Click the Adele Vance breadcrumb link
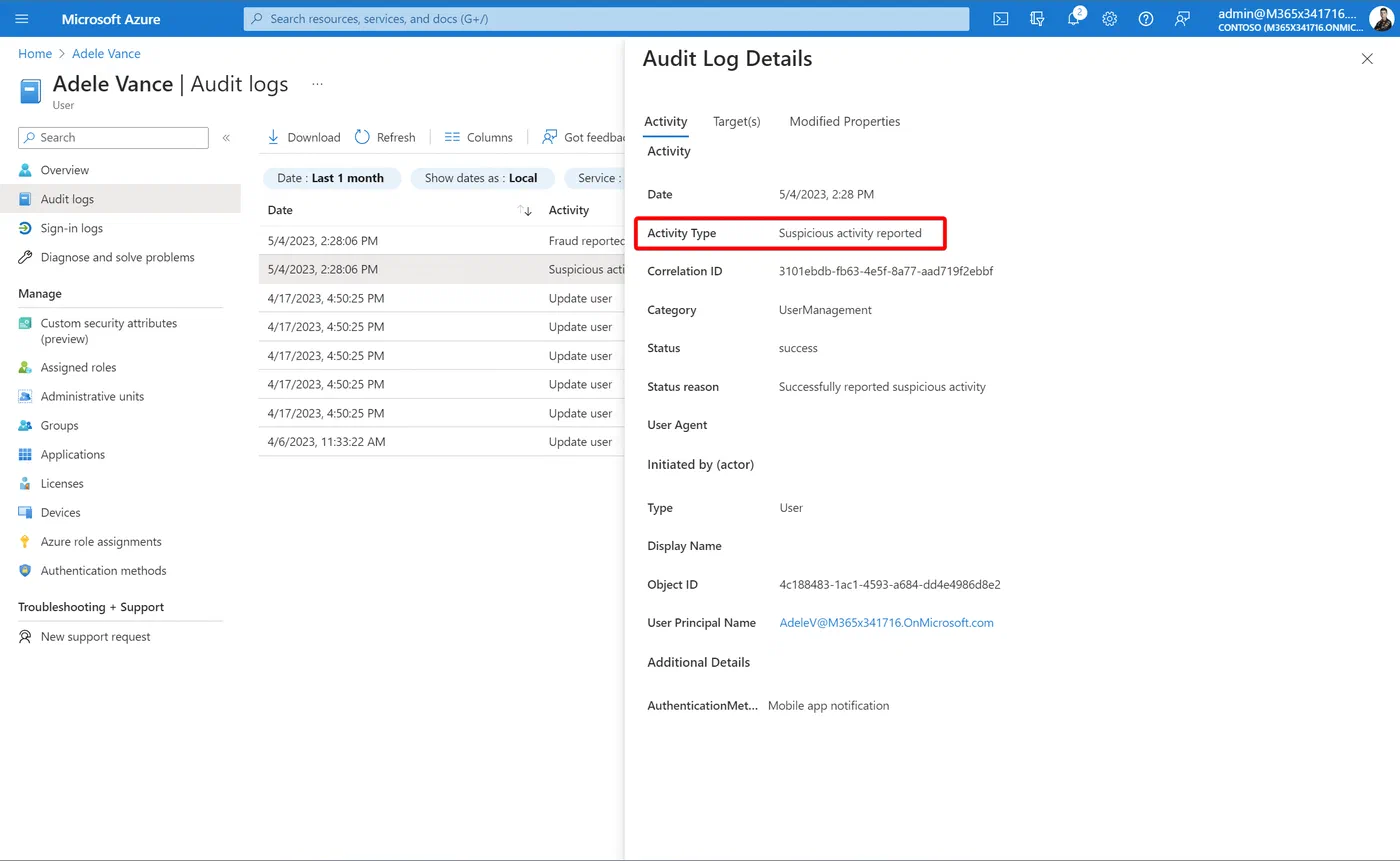 106,53
